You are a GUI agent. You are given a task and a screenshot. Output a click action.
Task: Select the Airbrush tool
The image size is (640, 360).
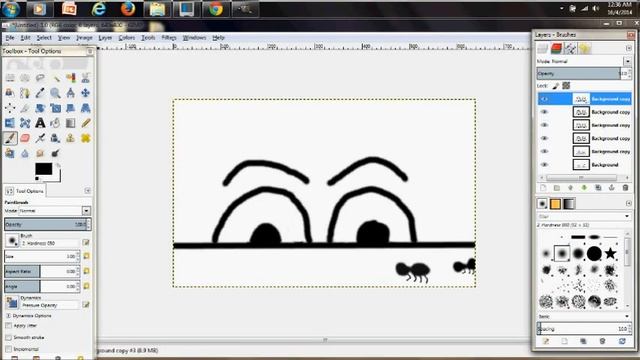pos(40,138)
